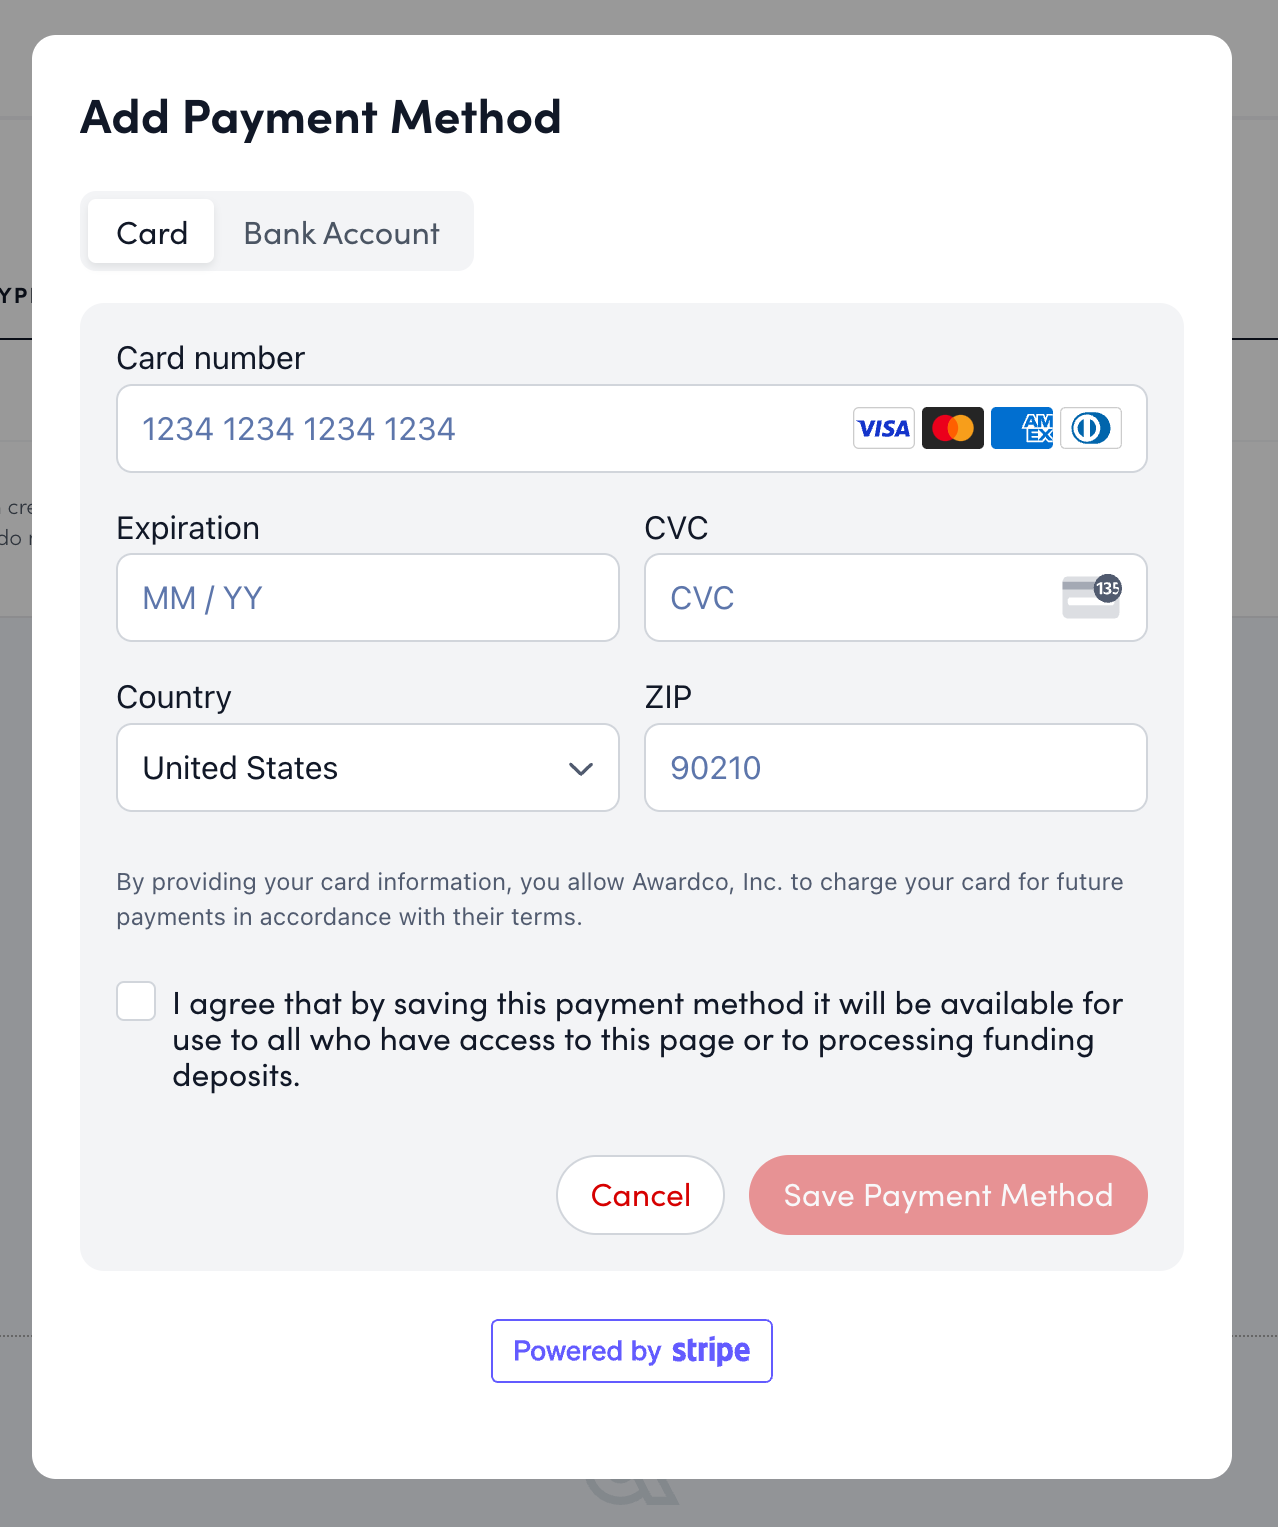This screenshot has height=1527, width=1278.
Task: Click the Diners Club card icon
Action: (x=1090, y=428)
